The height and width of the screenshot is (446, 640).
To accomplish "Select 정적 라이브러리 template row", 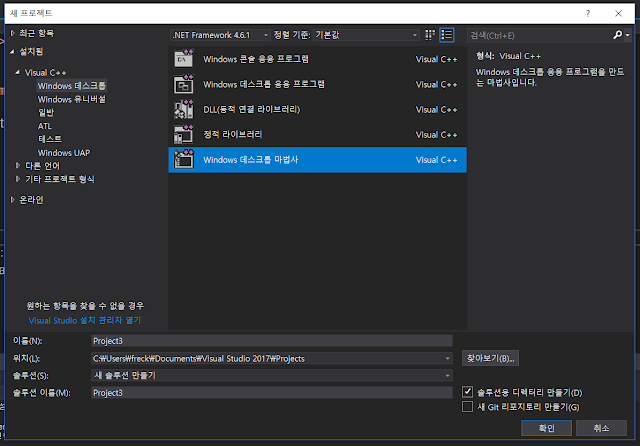I will 318,135.
